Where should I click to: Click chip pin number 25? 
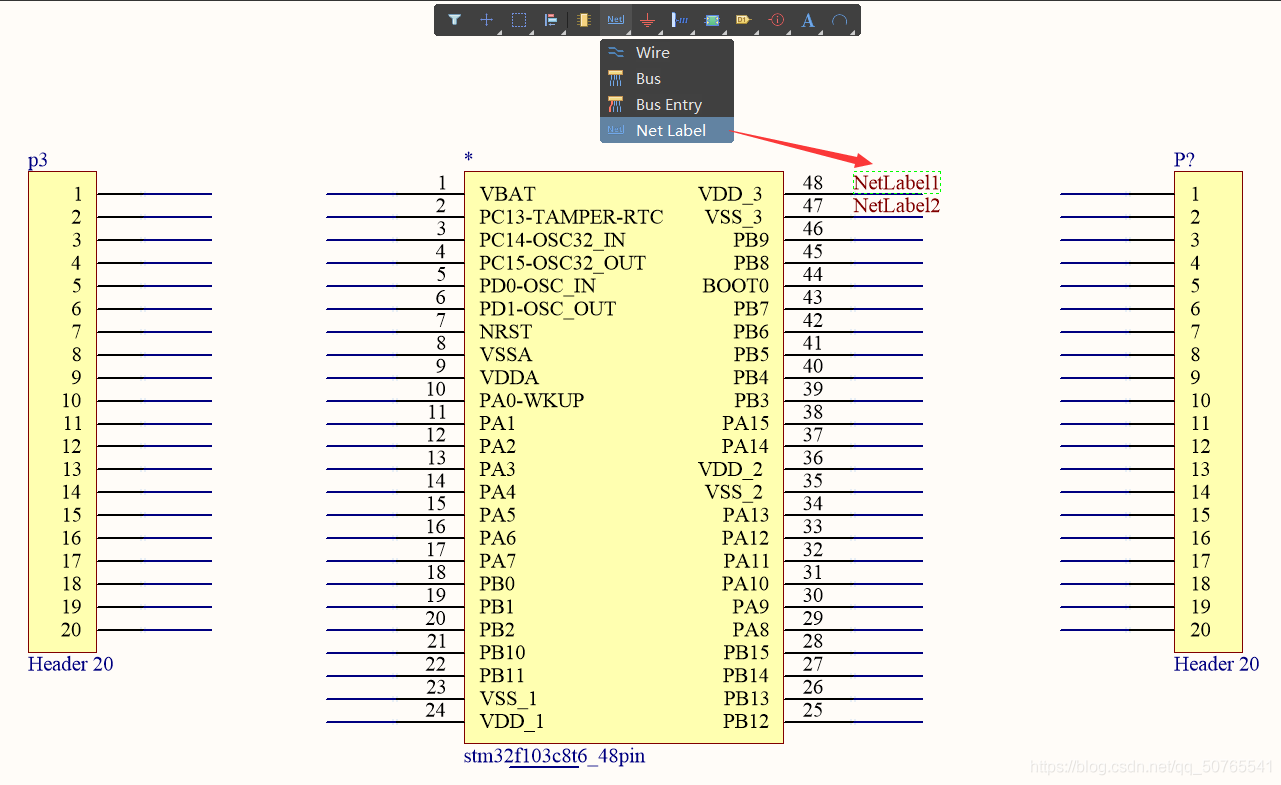pyautogui.click(x=813, y=711)
